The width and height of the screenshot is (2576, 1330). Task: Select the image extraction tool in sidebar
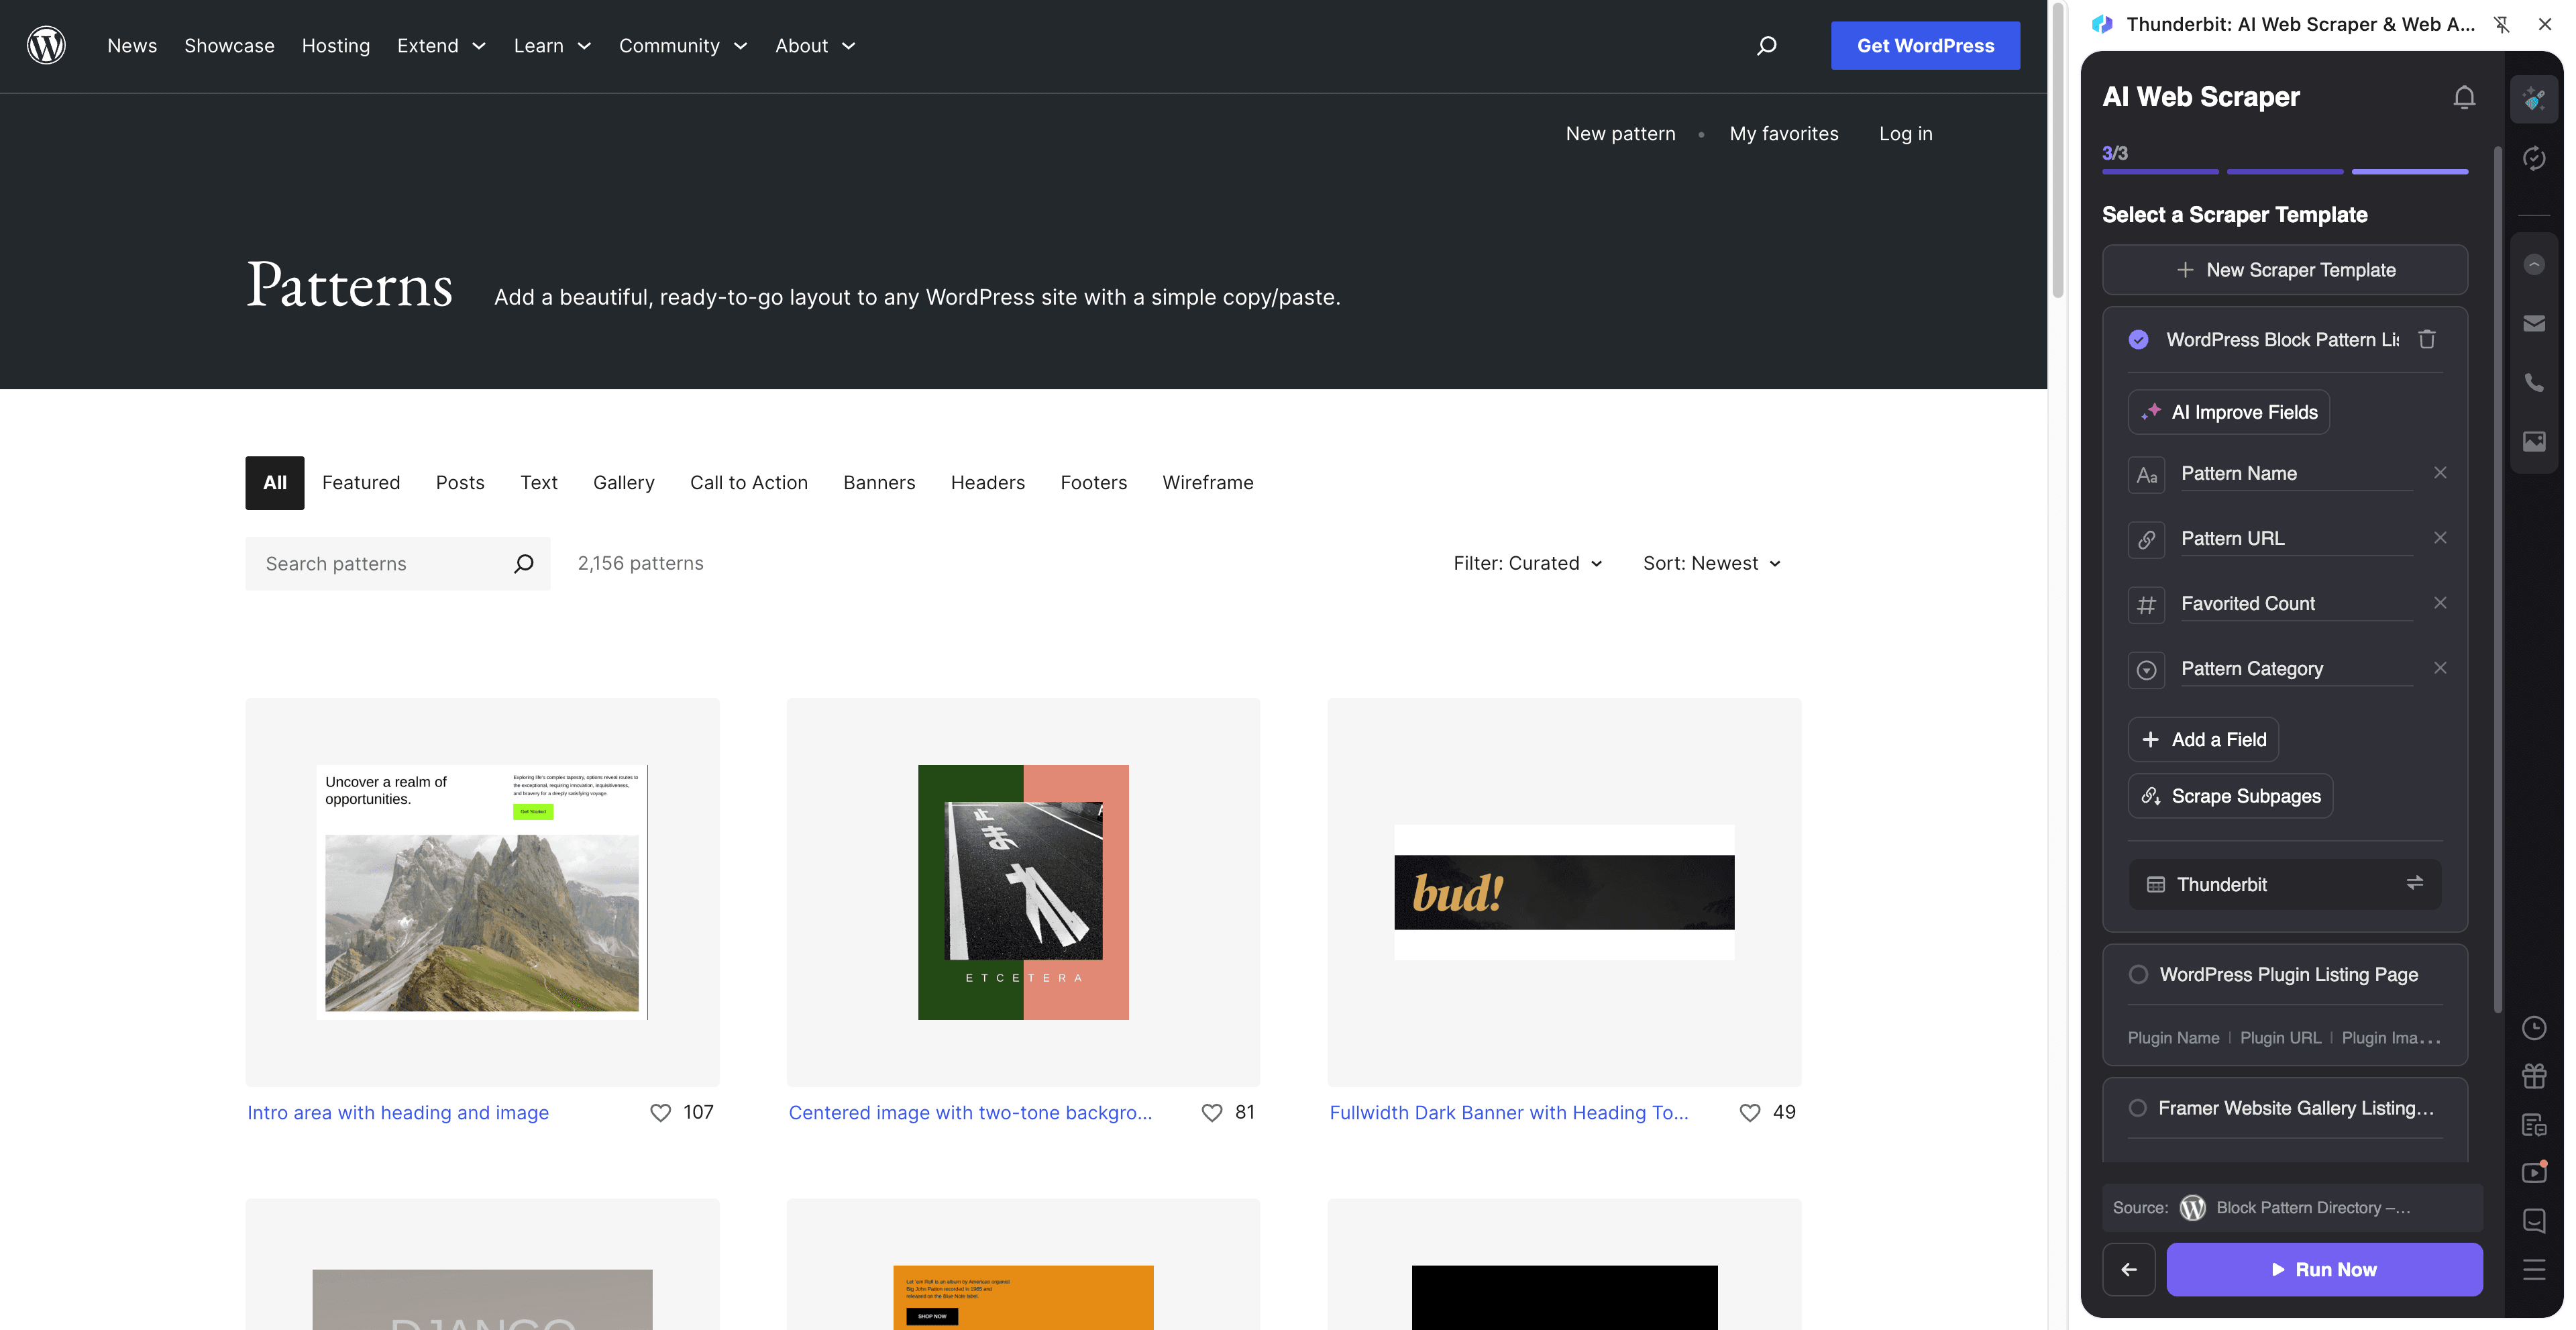(2535, 441)
